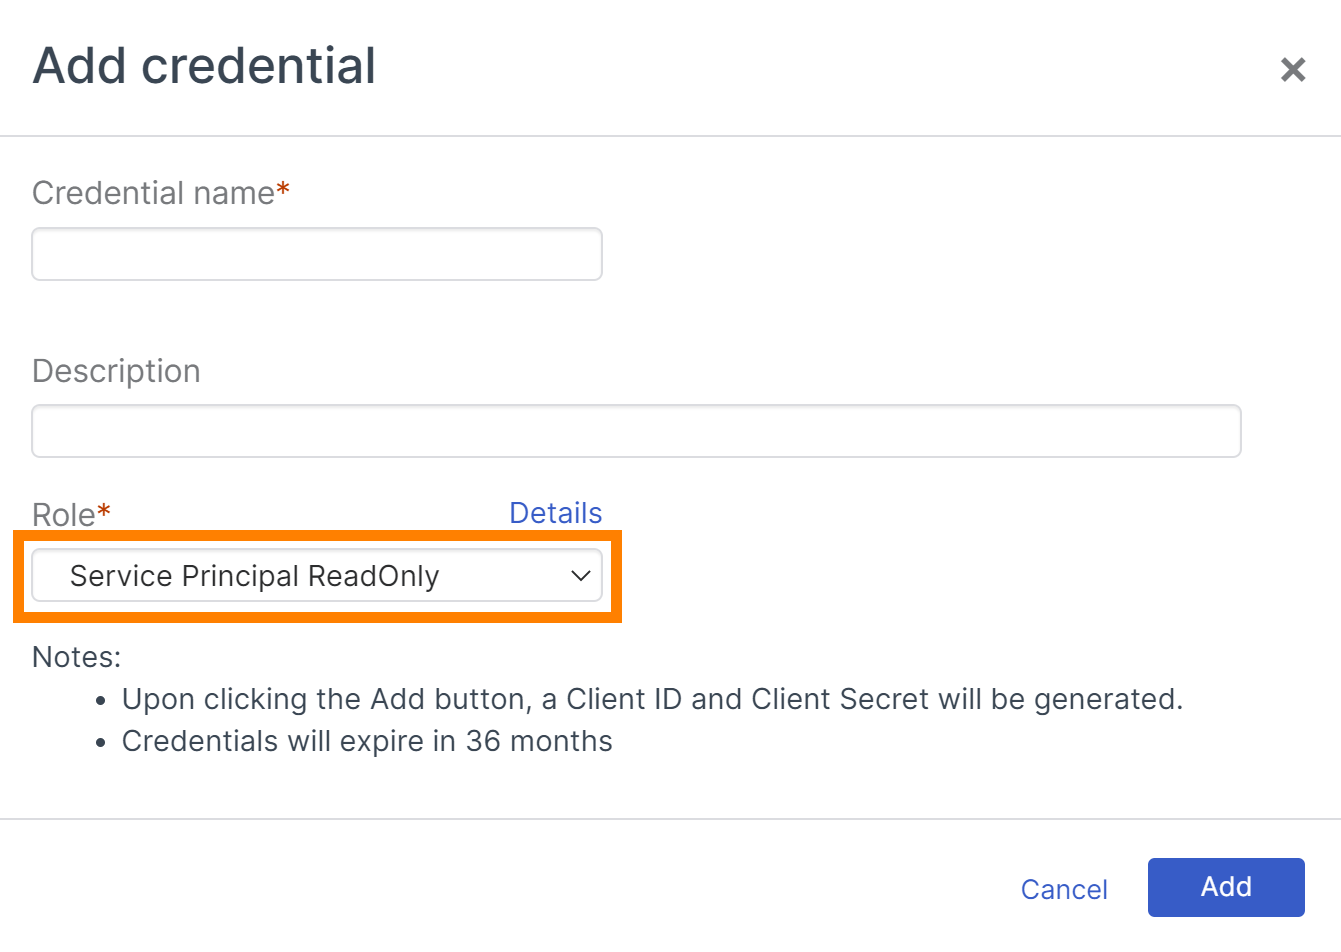
Task: Click the note about 36 months expiry
Action: coord(367,741)
